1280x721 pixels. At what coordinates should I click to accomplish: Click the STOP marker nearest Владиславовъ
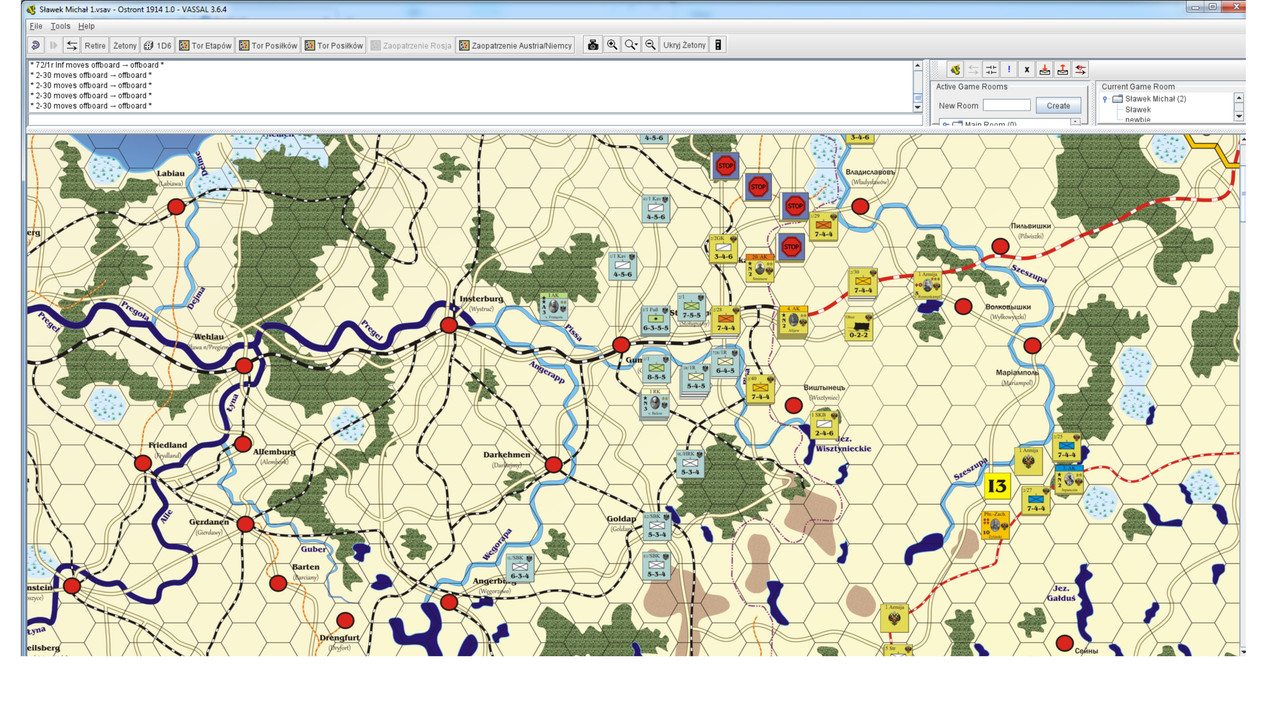(795, 206)
